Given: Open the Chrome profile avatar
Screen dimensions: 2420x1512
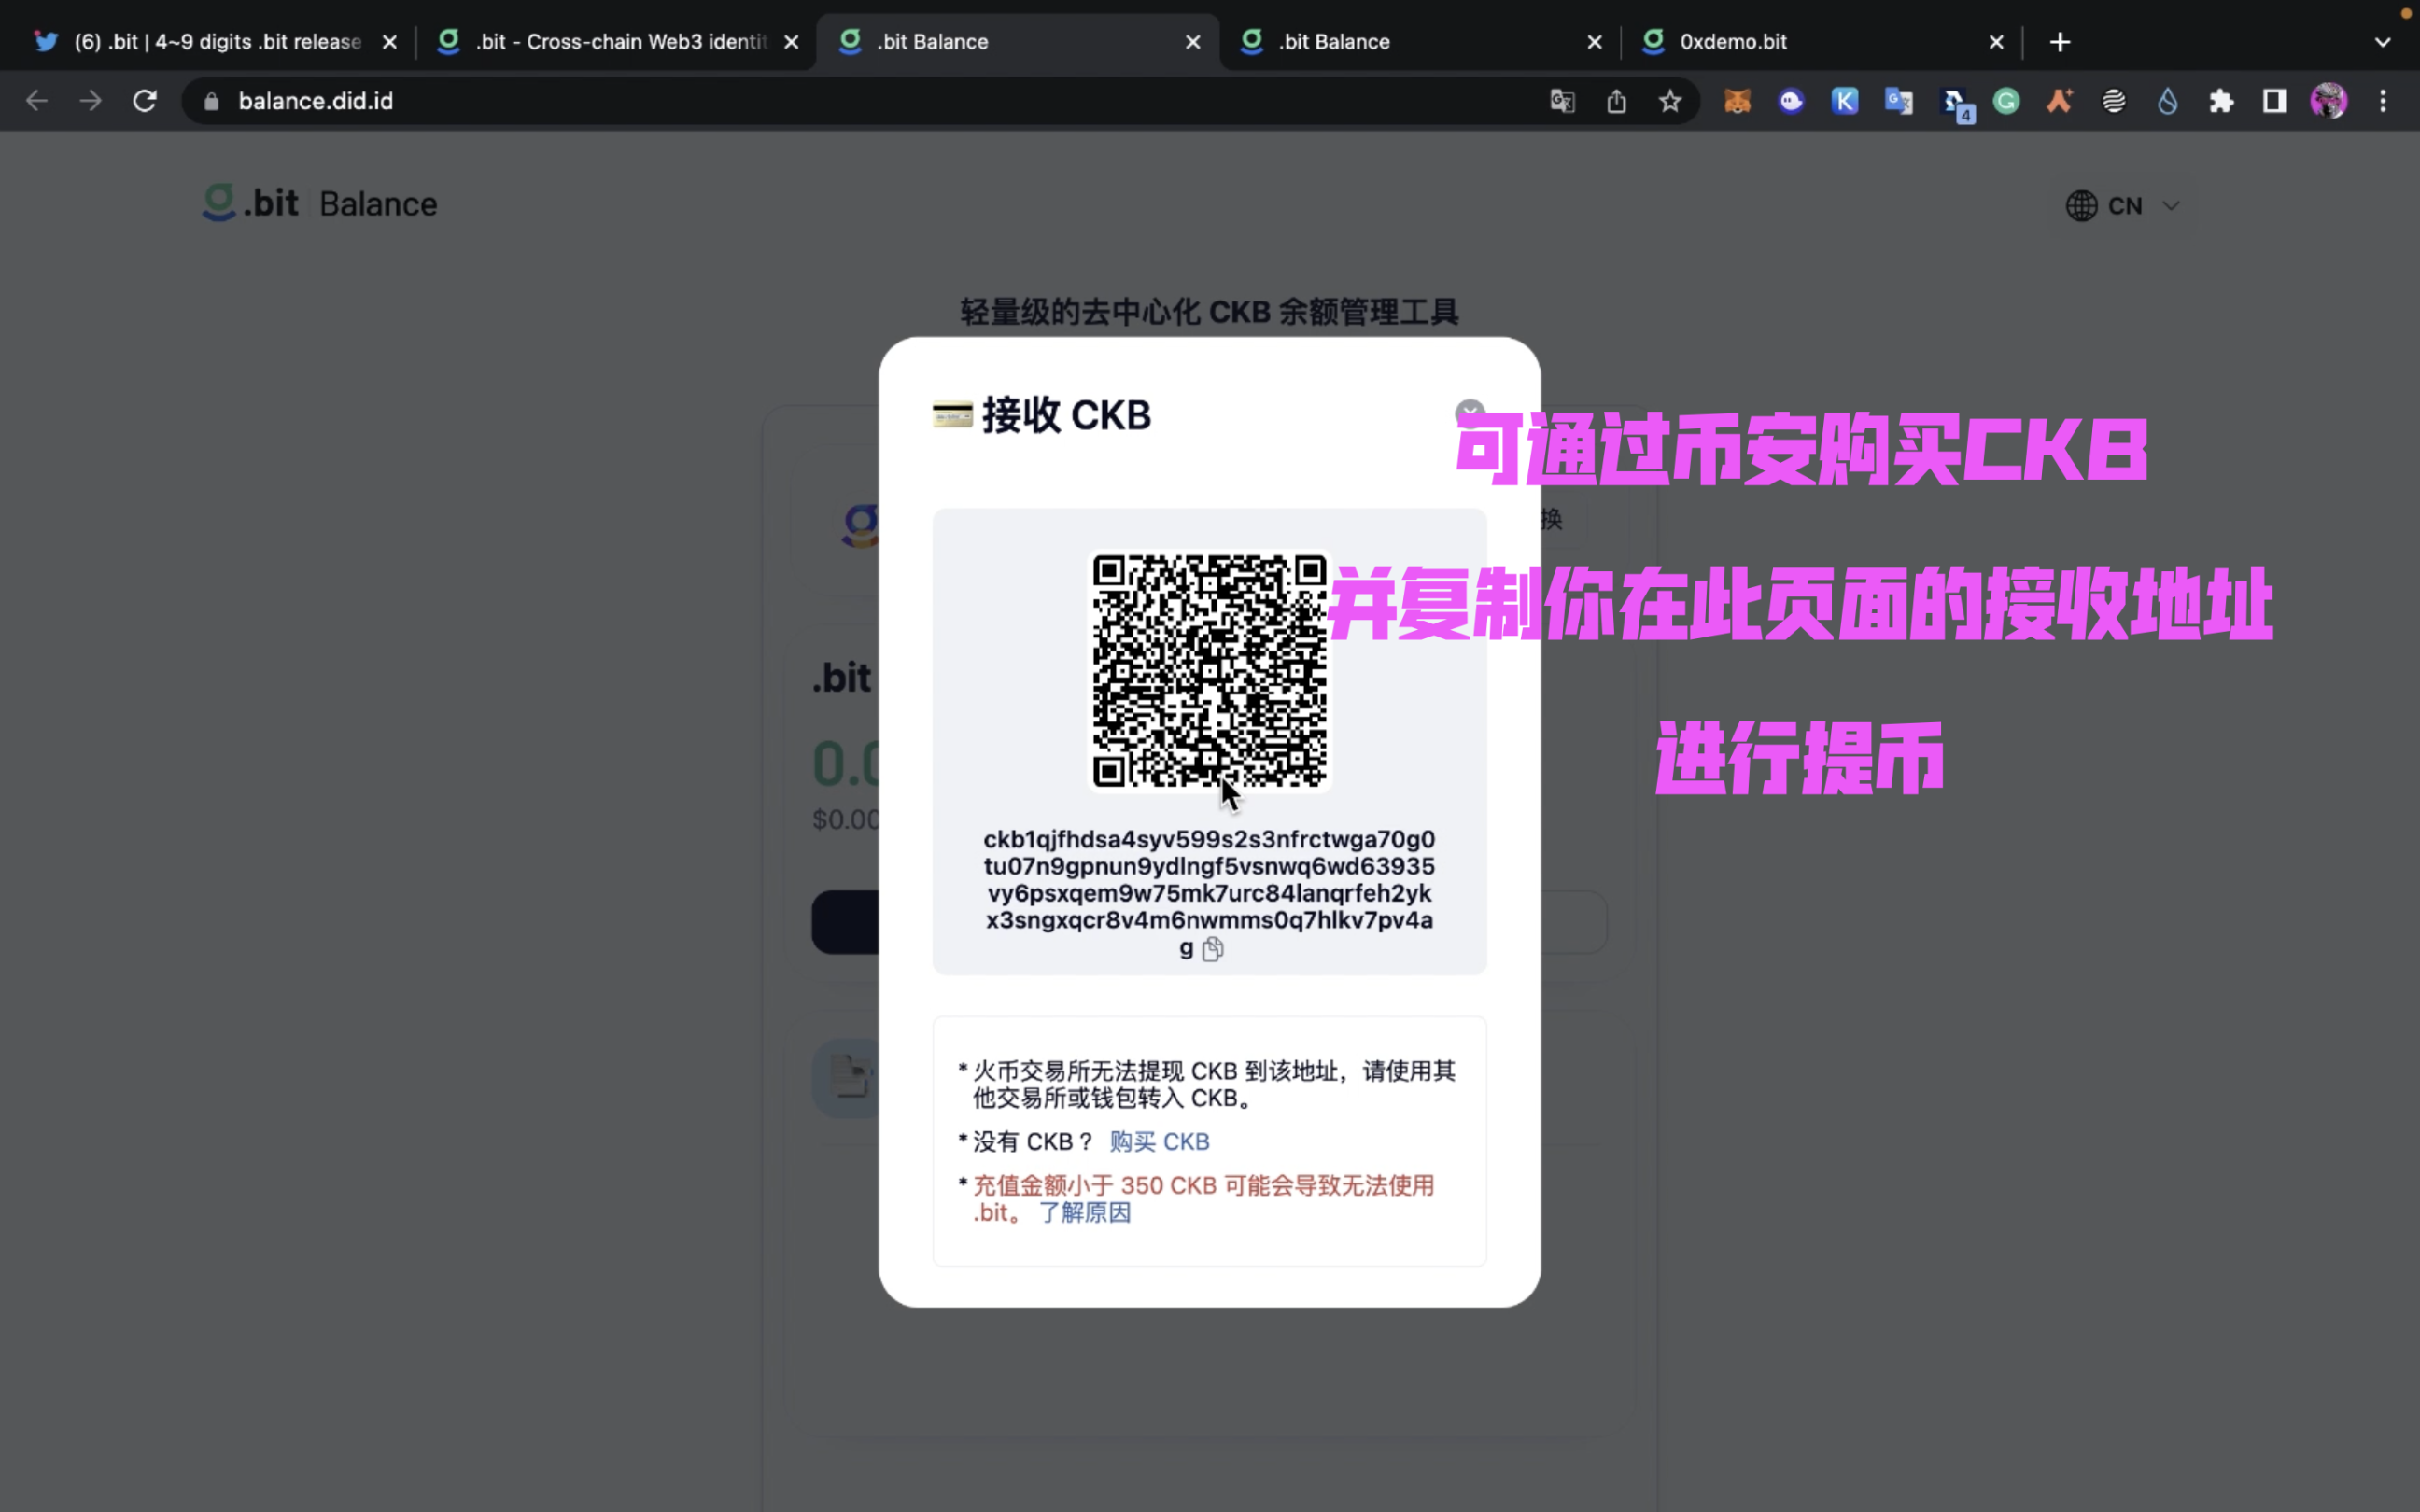Looking at the screenshot, I should pyautogui.click(x=2328, y=101).
